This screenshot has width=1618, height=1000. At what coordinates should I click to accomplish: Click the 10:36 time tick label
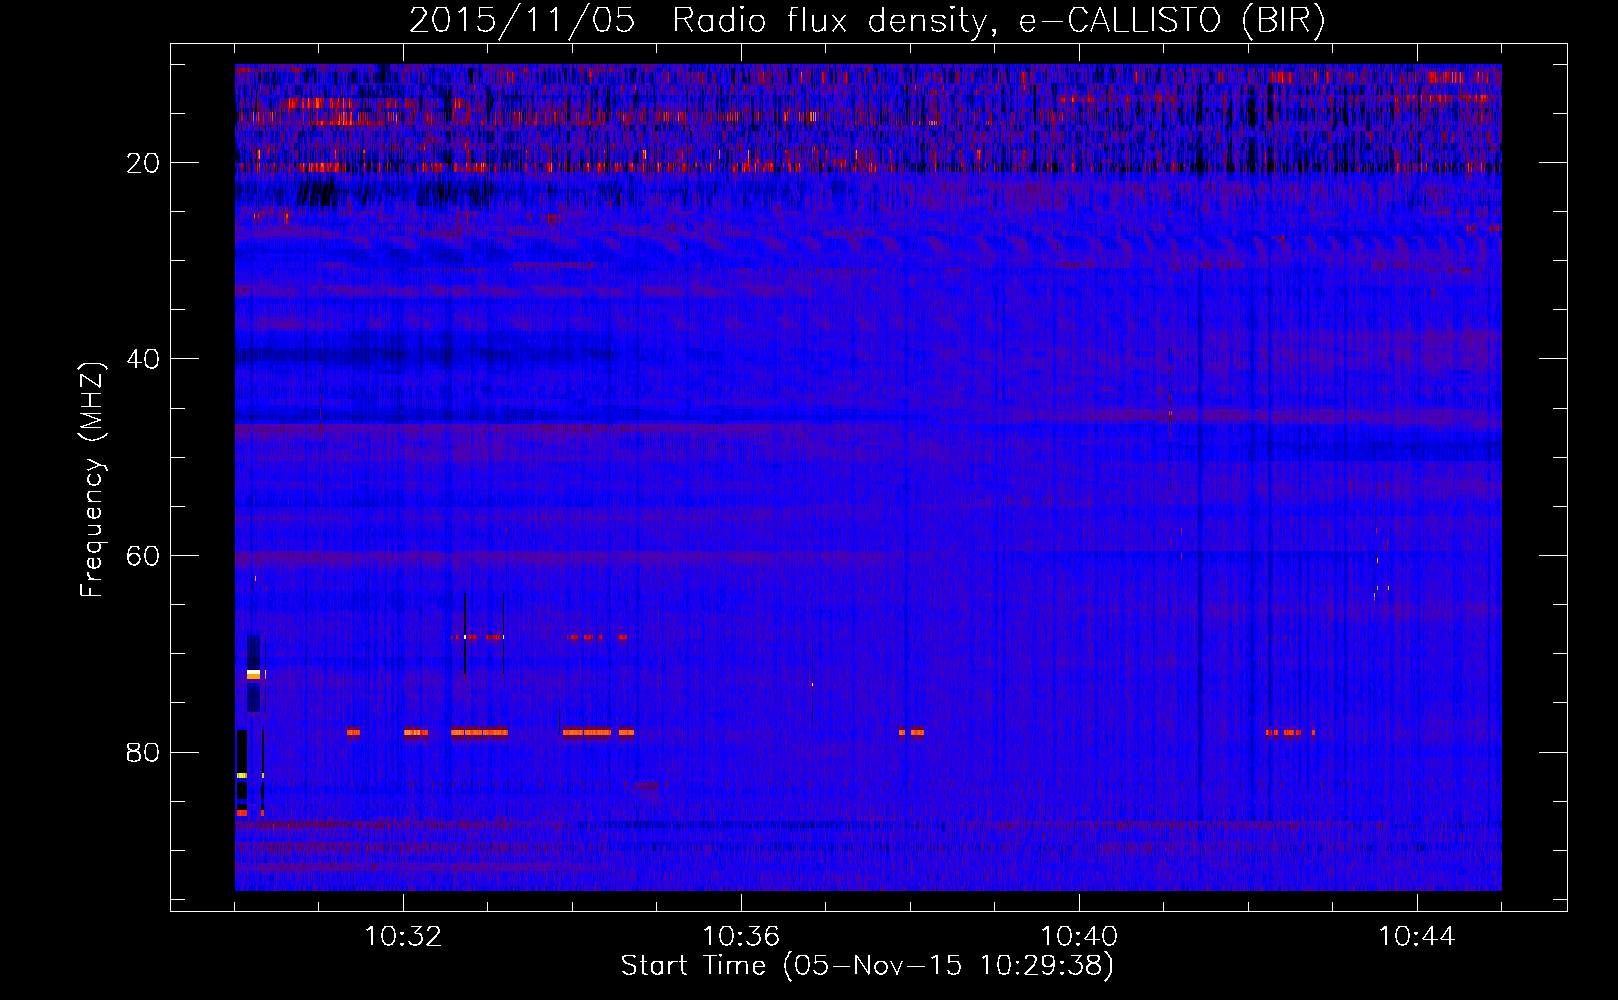[x=741, y=937]
